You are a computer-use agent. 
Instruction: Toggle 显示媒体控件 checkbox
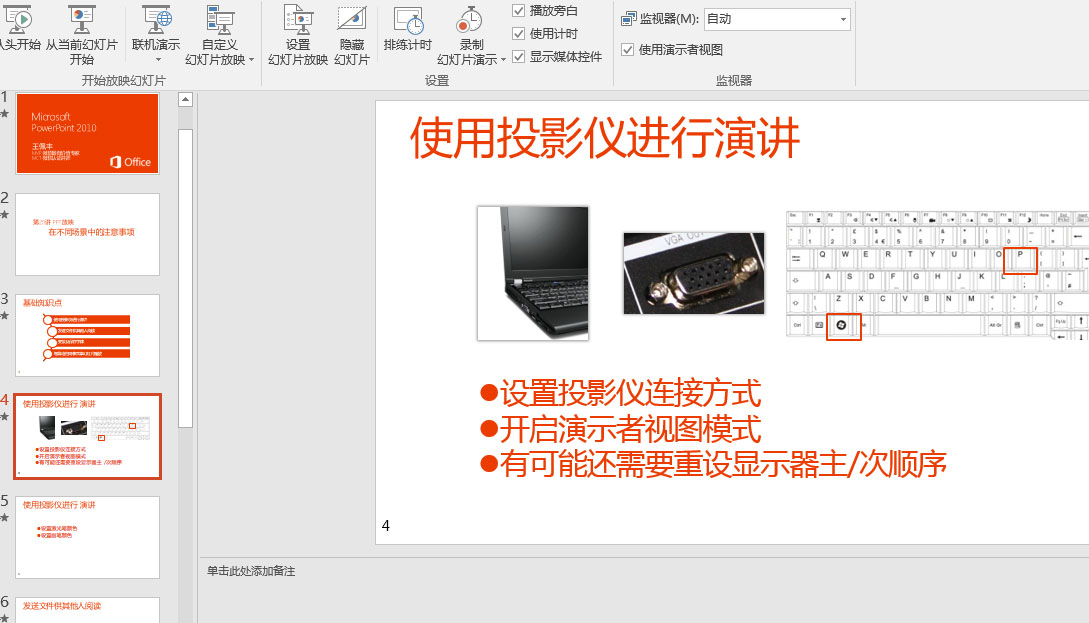point(518,56)
